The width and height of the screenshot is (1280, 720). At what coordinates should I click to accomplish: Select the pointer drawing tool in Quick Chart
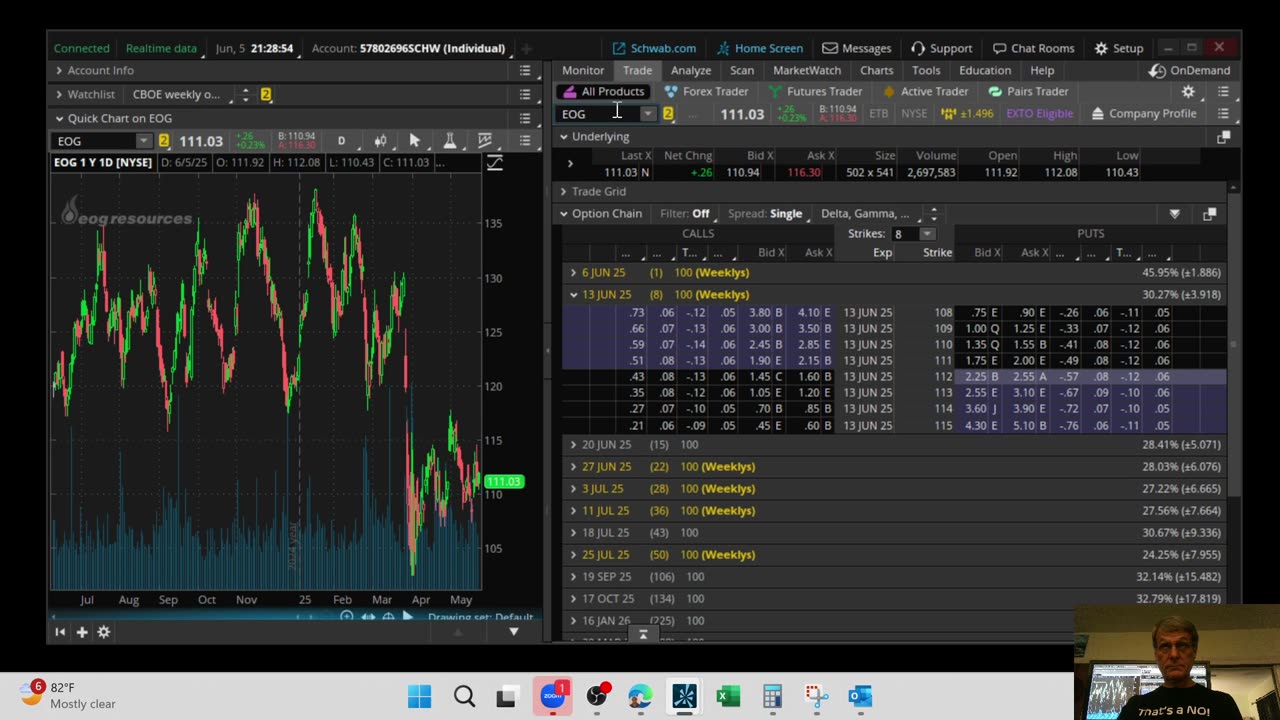point(414,141)
